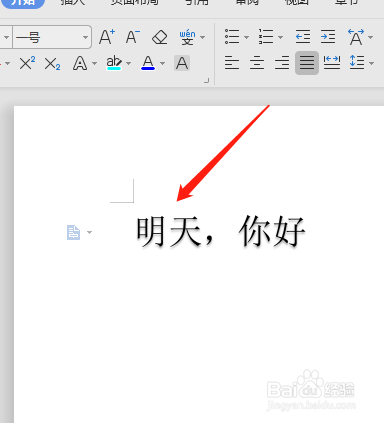The width and height of the screenshot is (384, 423).
Task: Open highlight color palette arrow
Action: tap(129, 63)
